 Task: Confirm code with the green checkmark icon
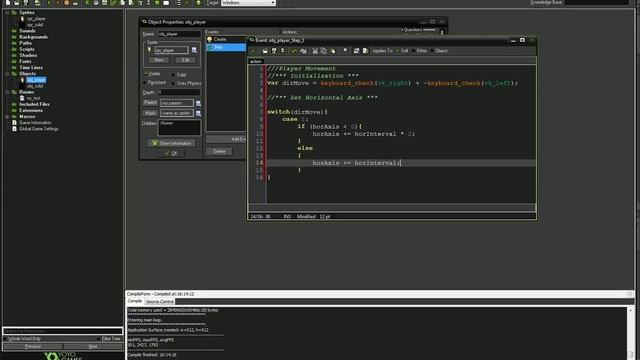[x=253, y=51]
